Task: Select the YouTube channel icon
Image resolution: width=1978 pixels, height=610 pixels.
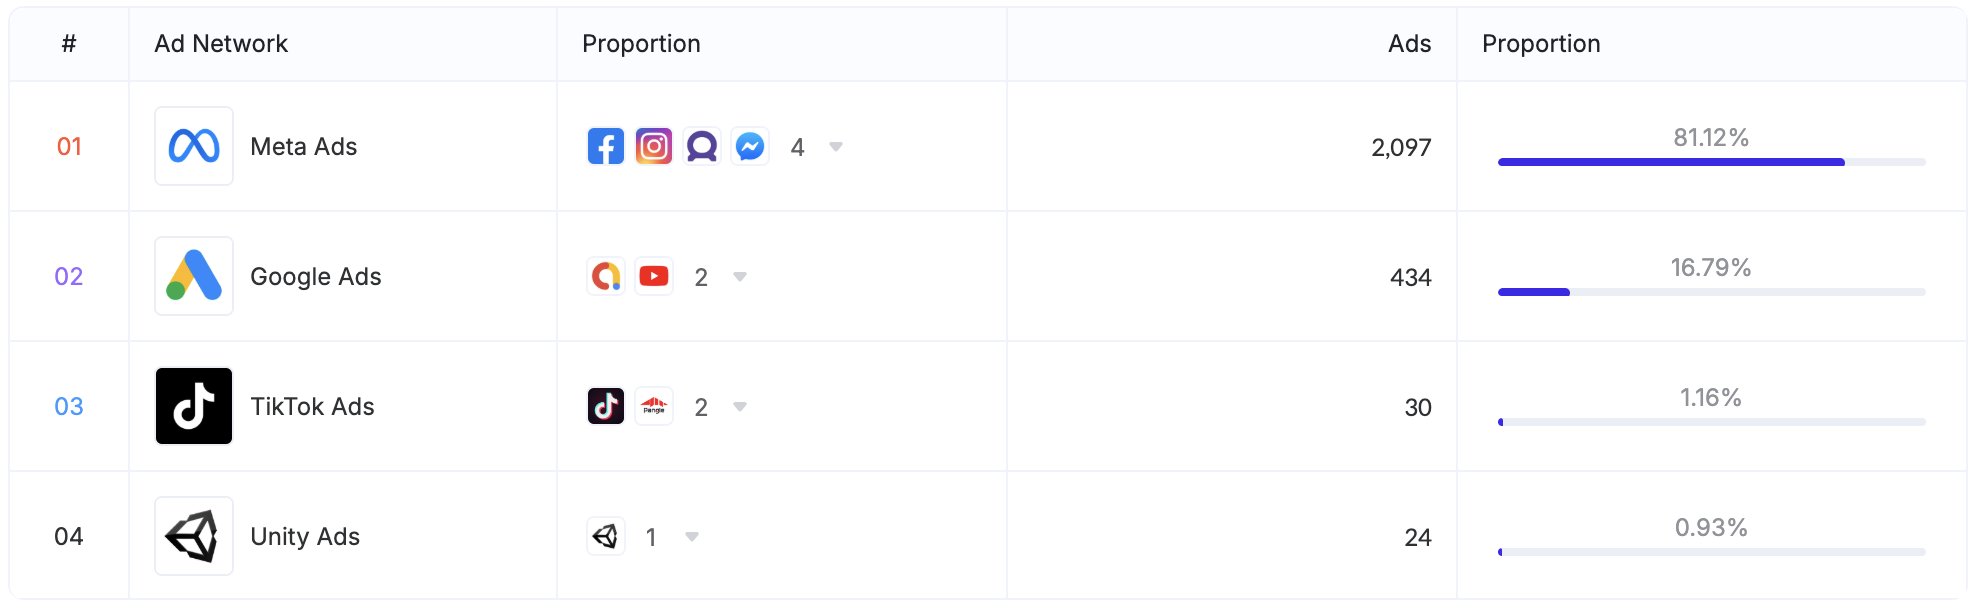Action: click(654, 276)
